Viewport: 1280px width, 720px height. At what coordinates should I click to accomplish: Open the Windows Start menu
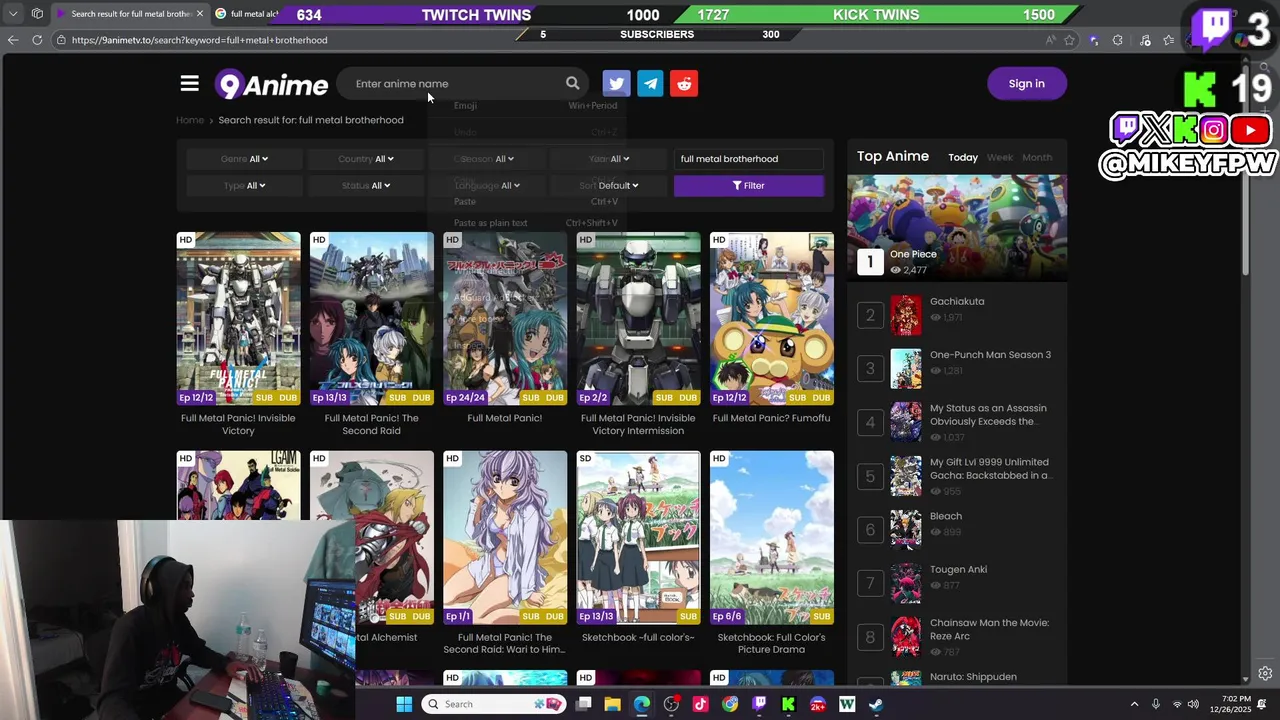(x=404, y=704)
